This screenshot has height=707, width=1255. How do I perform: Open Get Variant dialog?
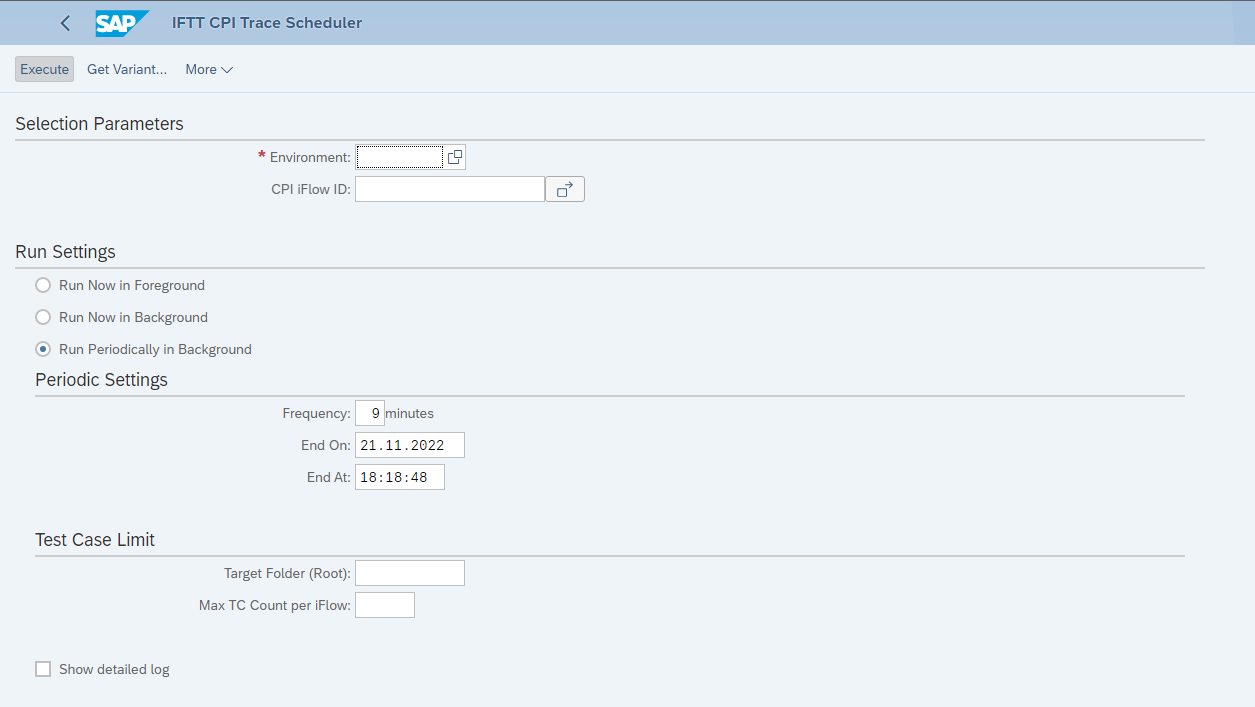pos(126,69)
